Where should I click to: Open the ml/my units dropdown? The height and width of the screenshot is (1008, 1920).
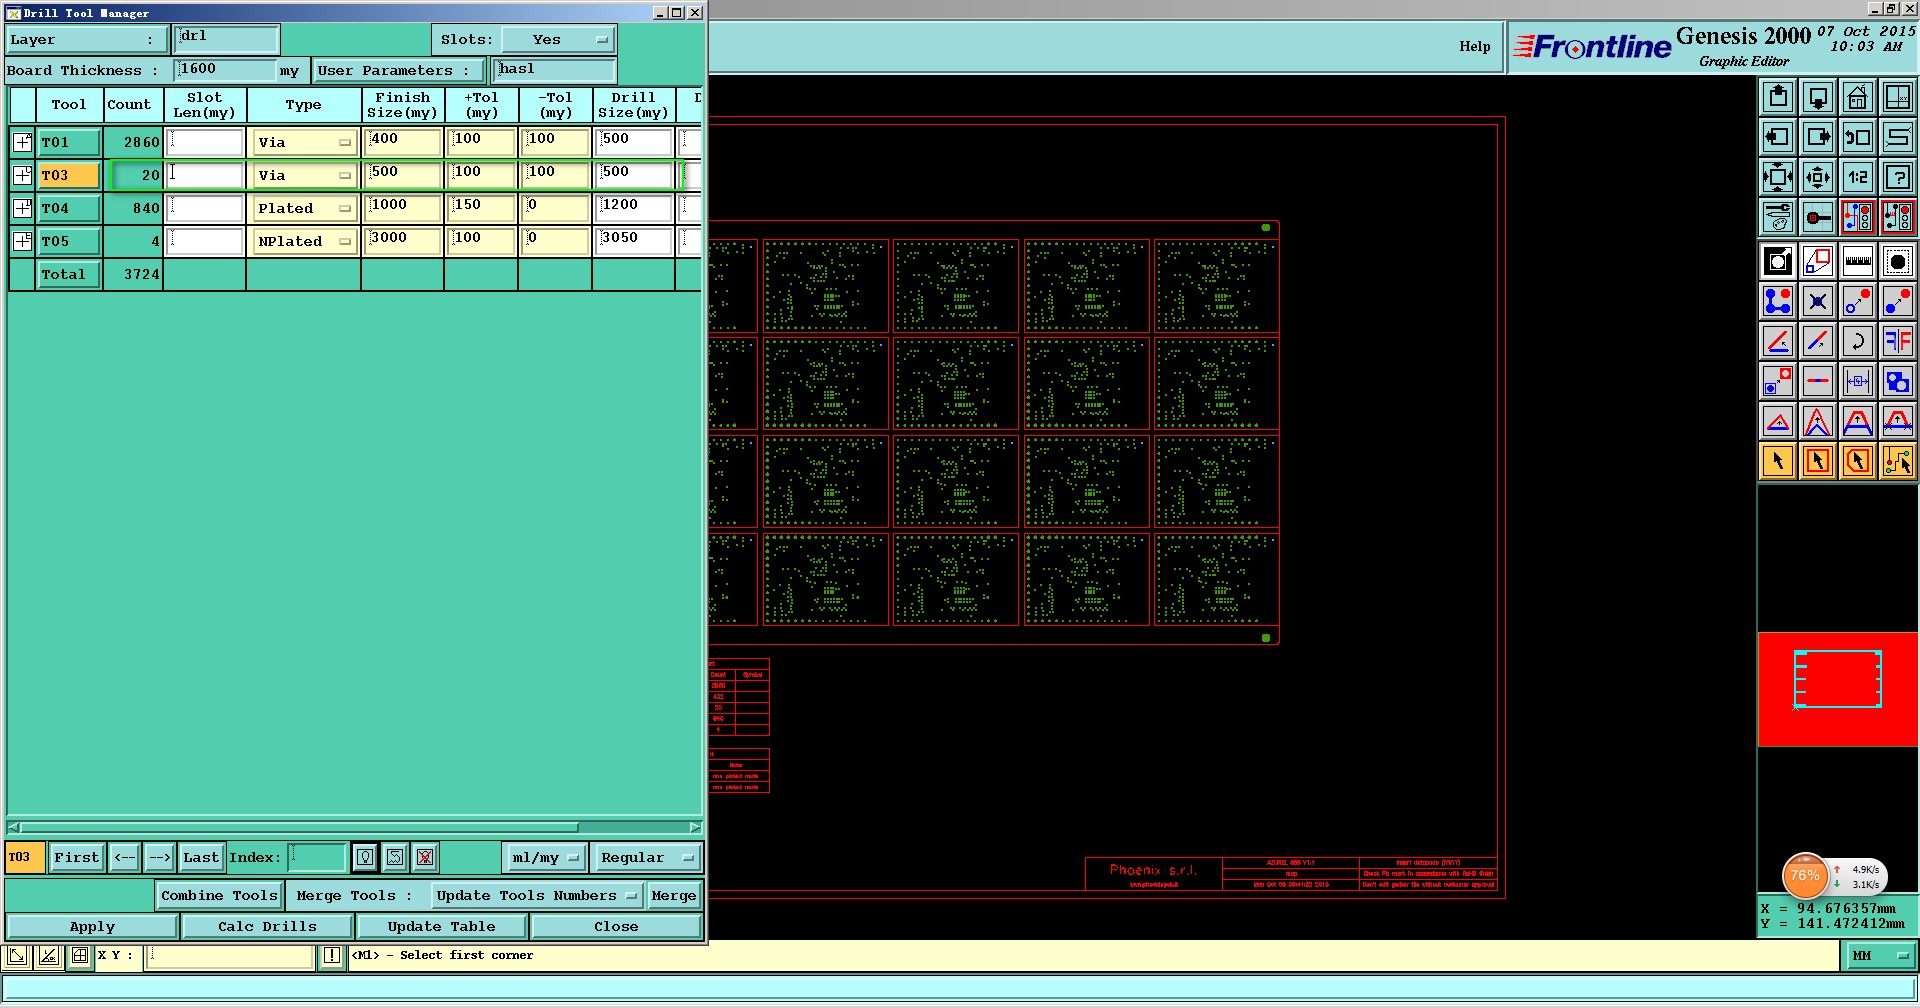[544, 857]
